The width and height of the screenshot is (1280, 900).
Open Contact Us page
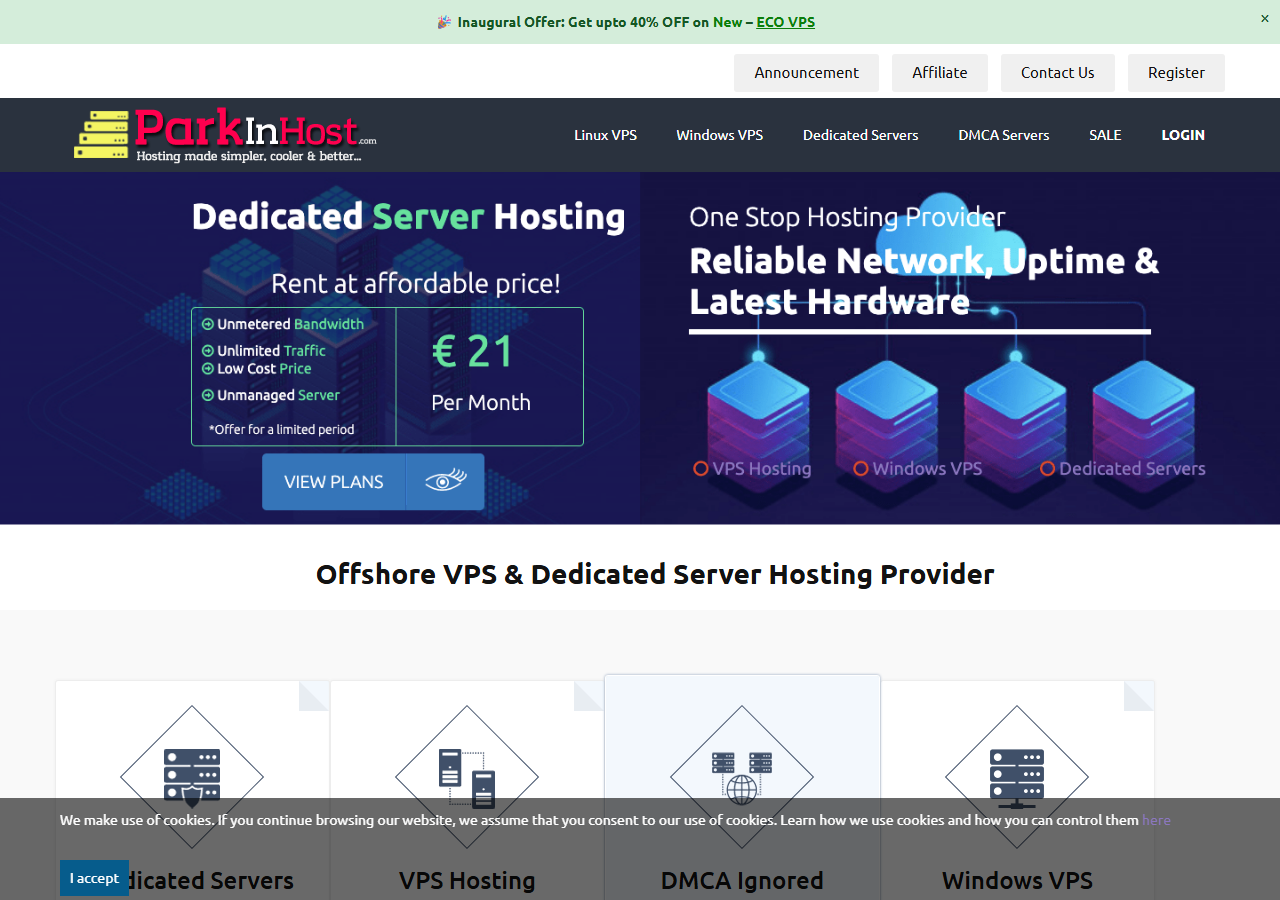pyautogui.click(x=1058, y=73)
